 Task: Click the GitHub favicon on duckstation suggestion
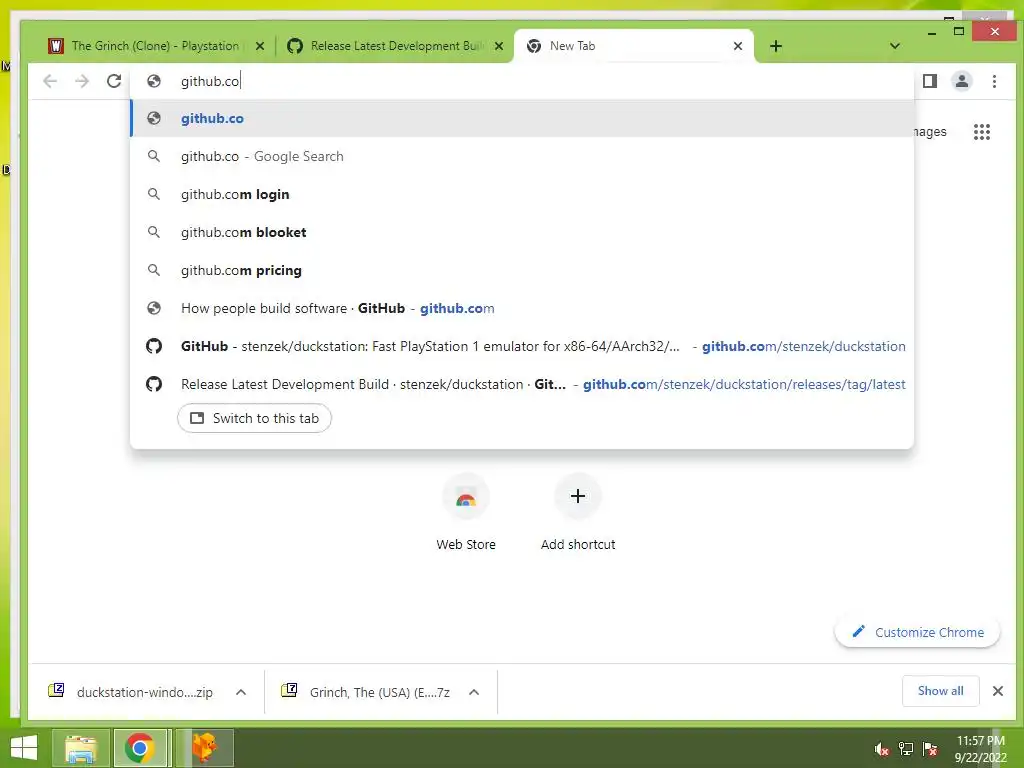click(x=154, y=346)
